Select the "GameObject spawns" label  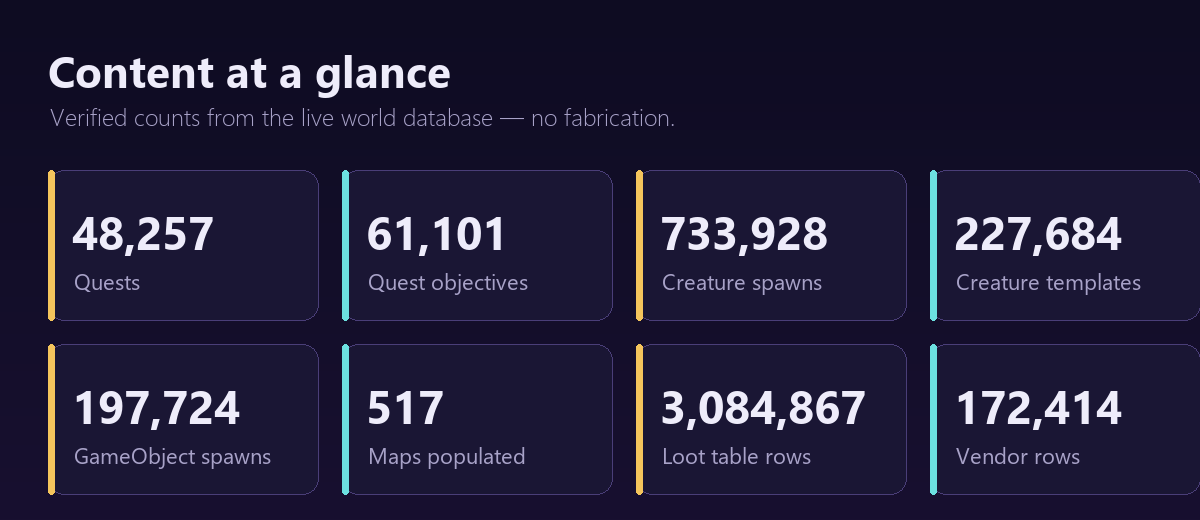click(172, 457)
